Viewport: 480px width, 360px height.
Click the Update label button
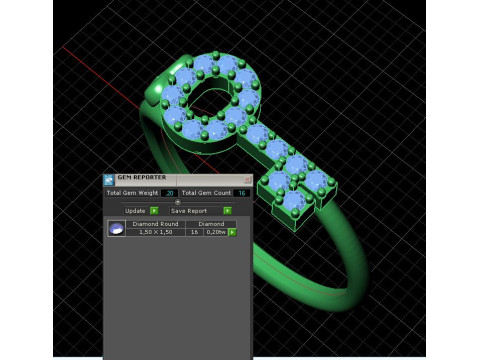pos(135,211)
